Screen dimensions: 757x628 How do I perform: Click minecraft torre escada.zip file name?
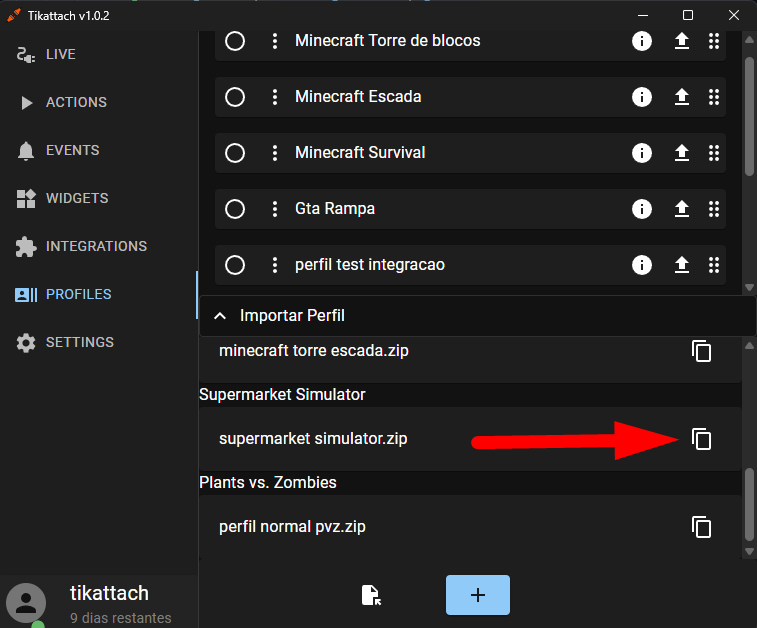(x=314, y=350)
